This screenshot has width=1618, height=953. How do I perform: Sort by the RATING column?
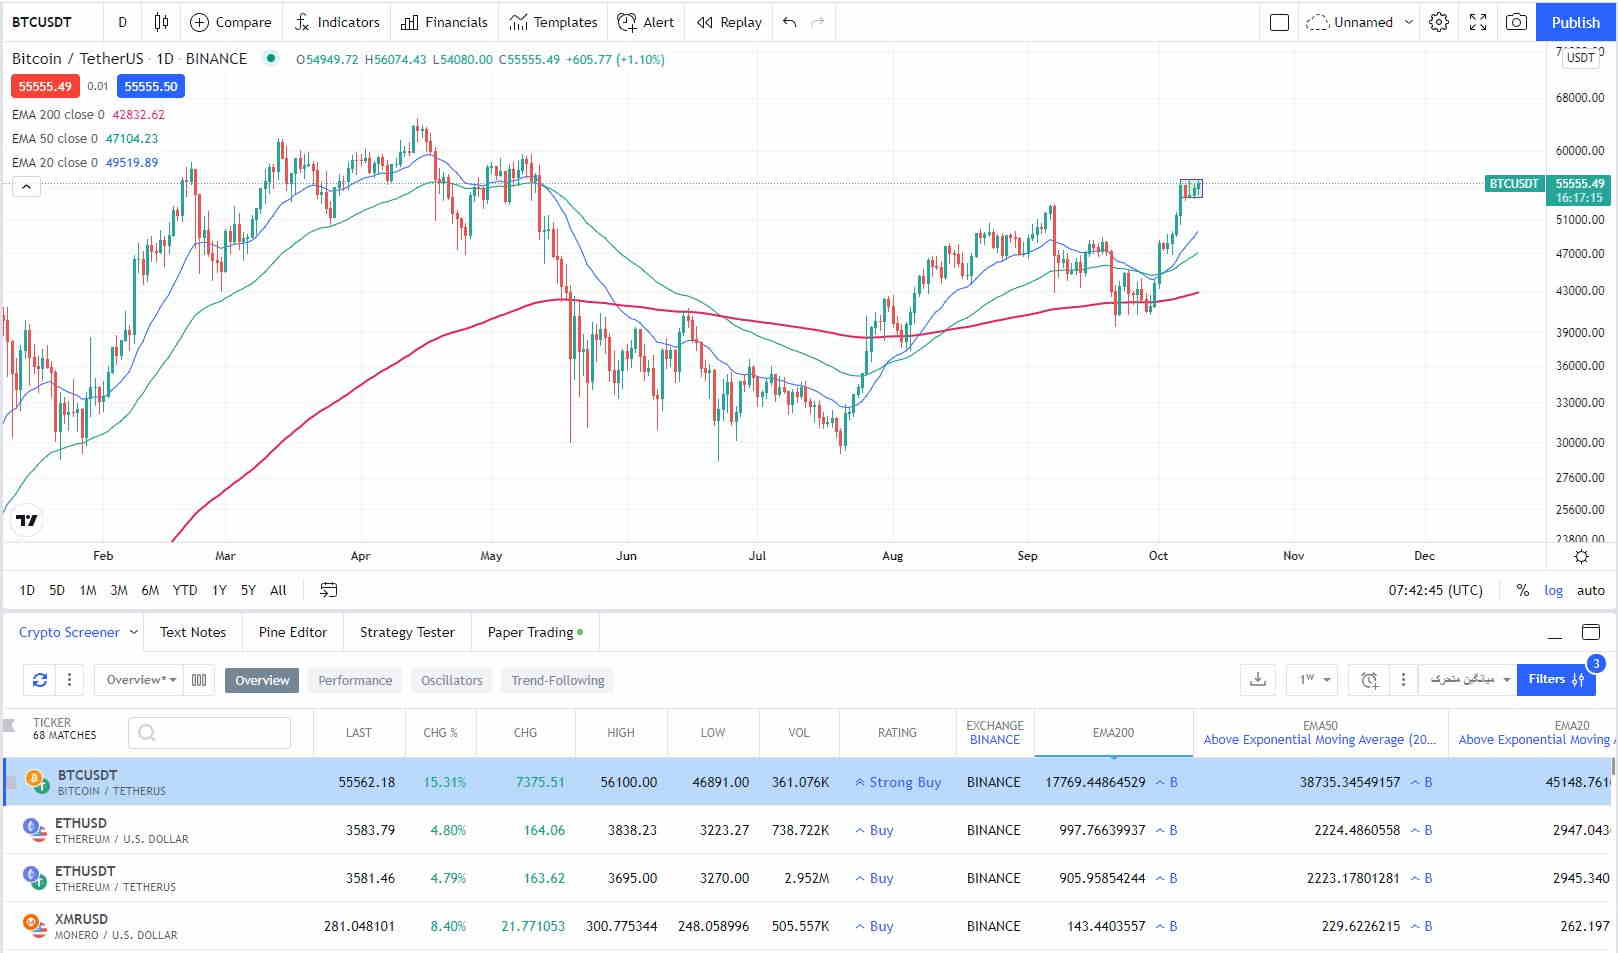[x=897, y=733]
